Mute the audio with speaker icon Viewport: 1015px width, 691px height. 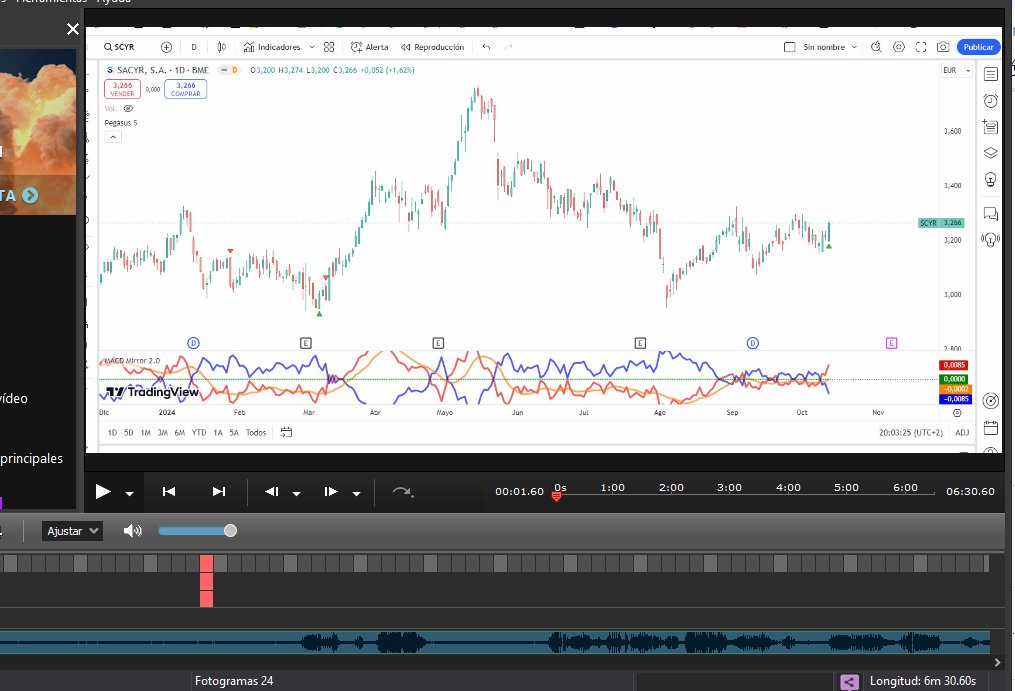pos(132,531)
